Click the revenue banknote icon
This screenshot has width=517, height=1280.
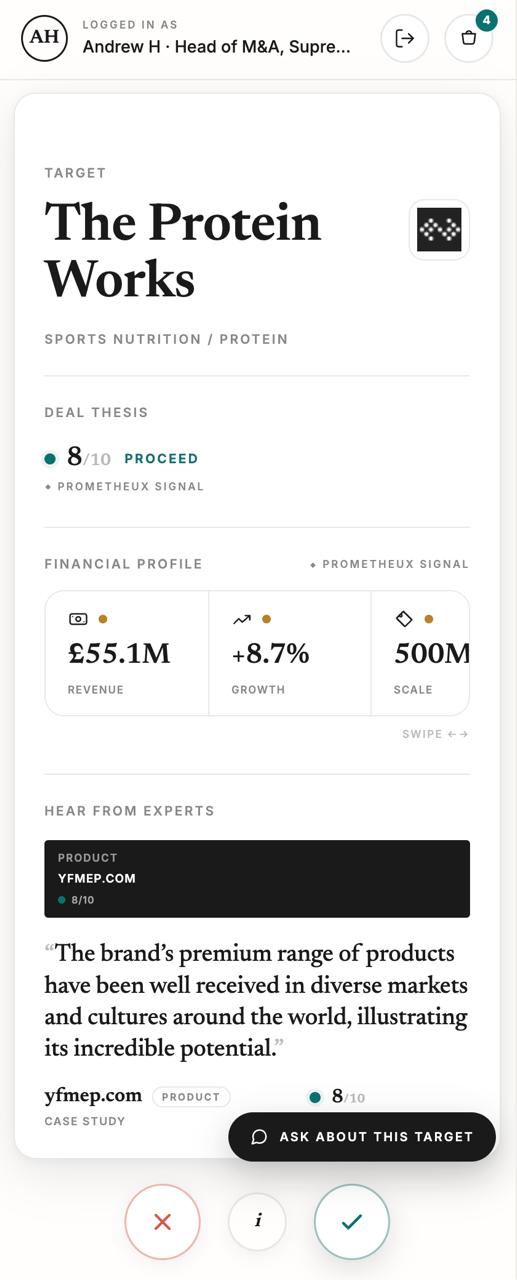78,619
